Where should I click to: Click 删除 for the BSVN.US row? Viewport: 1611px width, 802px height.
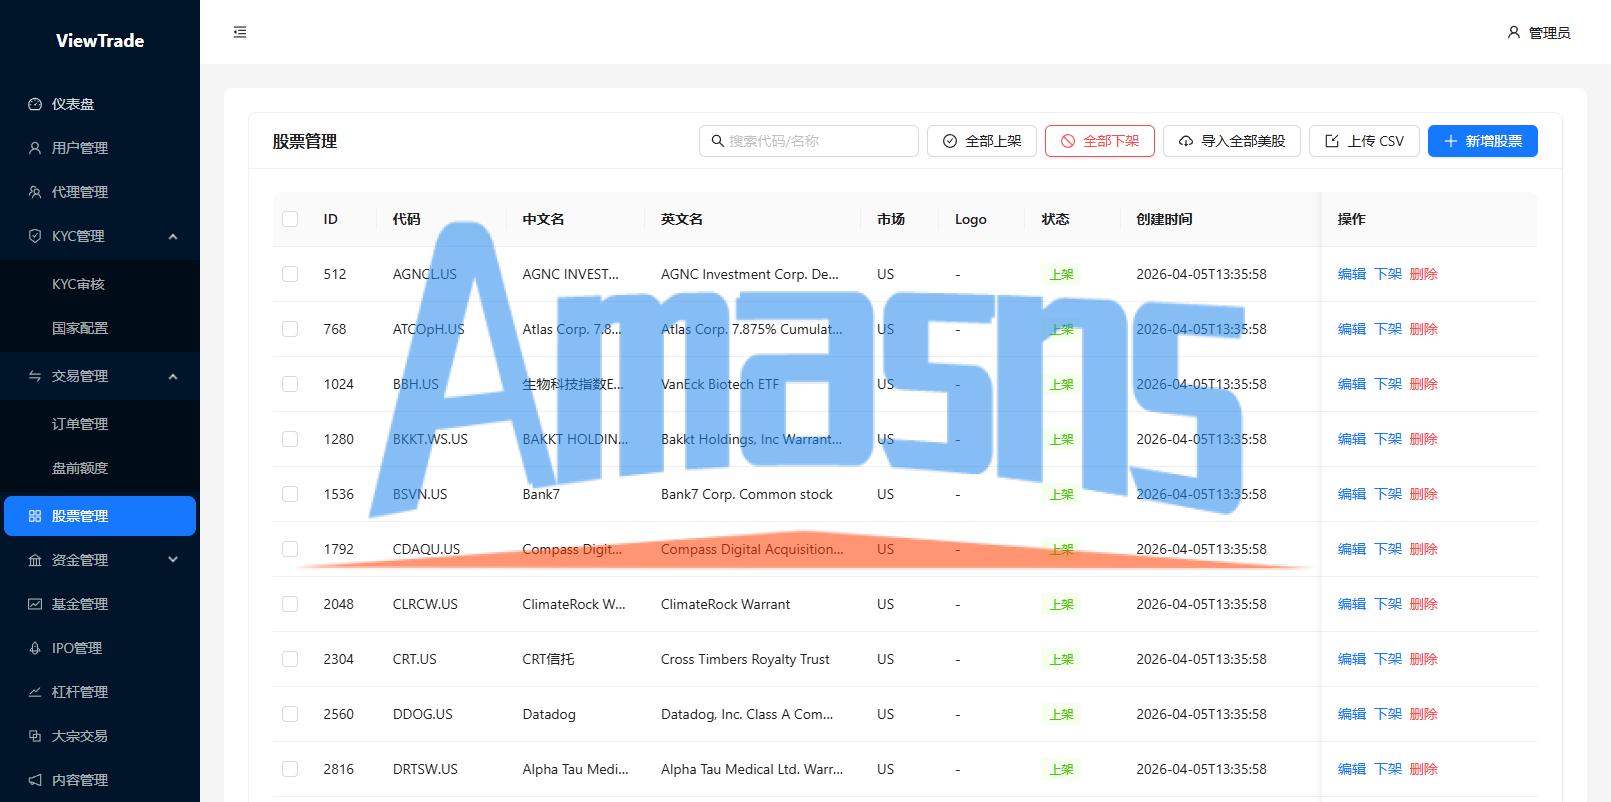pyautogui.click(x=1424, y=494)
